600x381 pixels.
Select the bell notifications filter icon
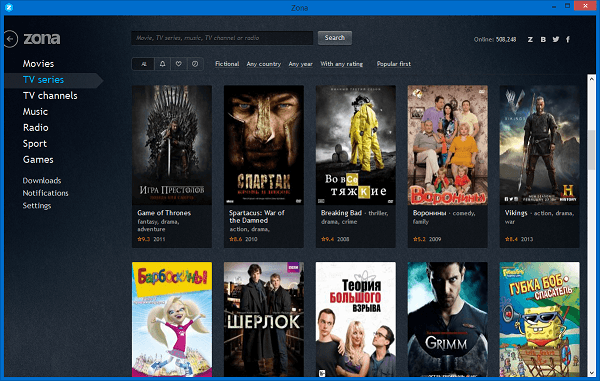pyautogui.click(x=163, y=64)
